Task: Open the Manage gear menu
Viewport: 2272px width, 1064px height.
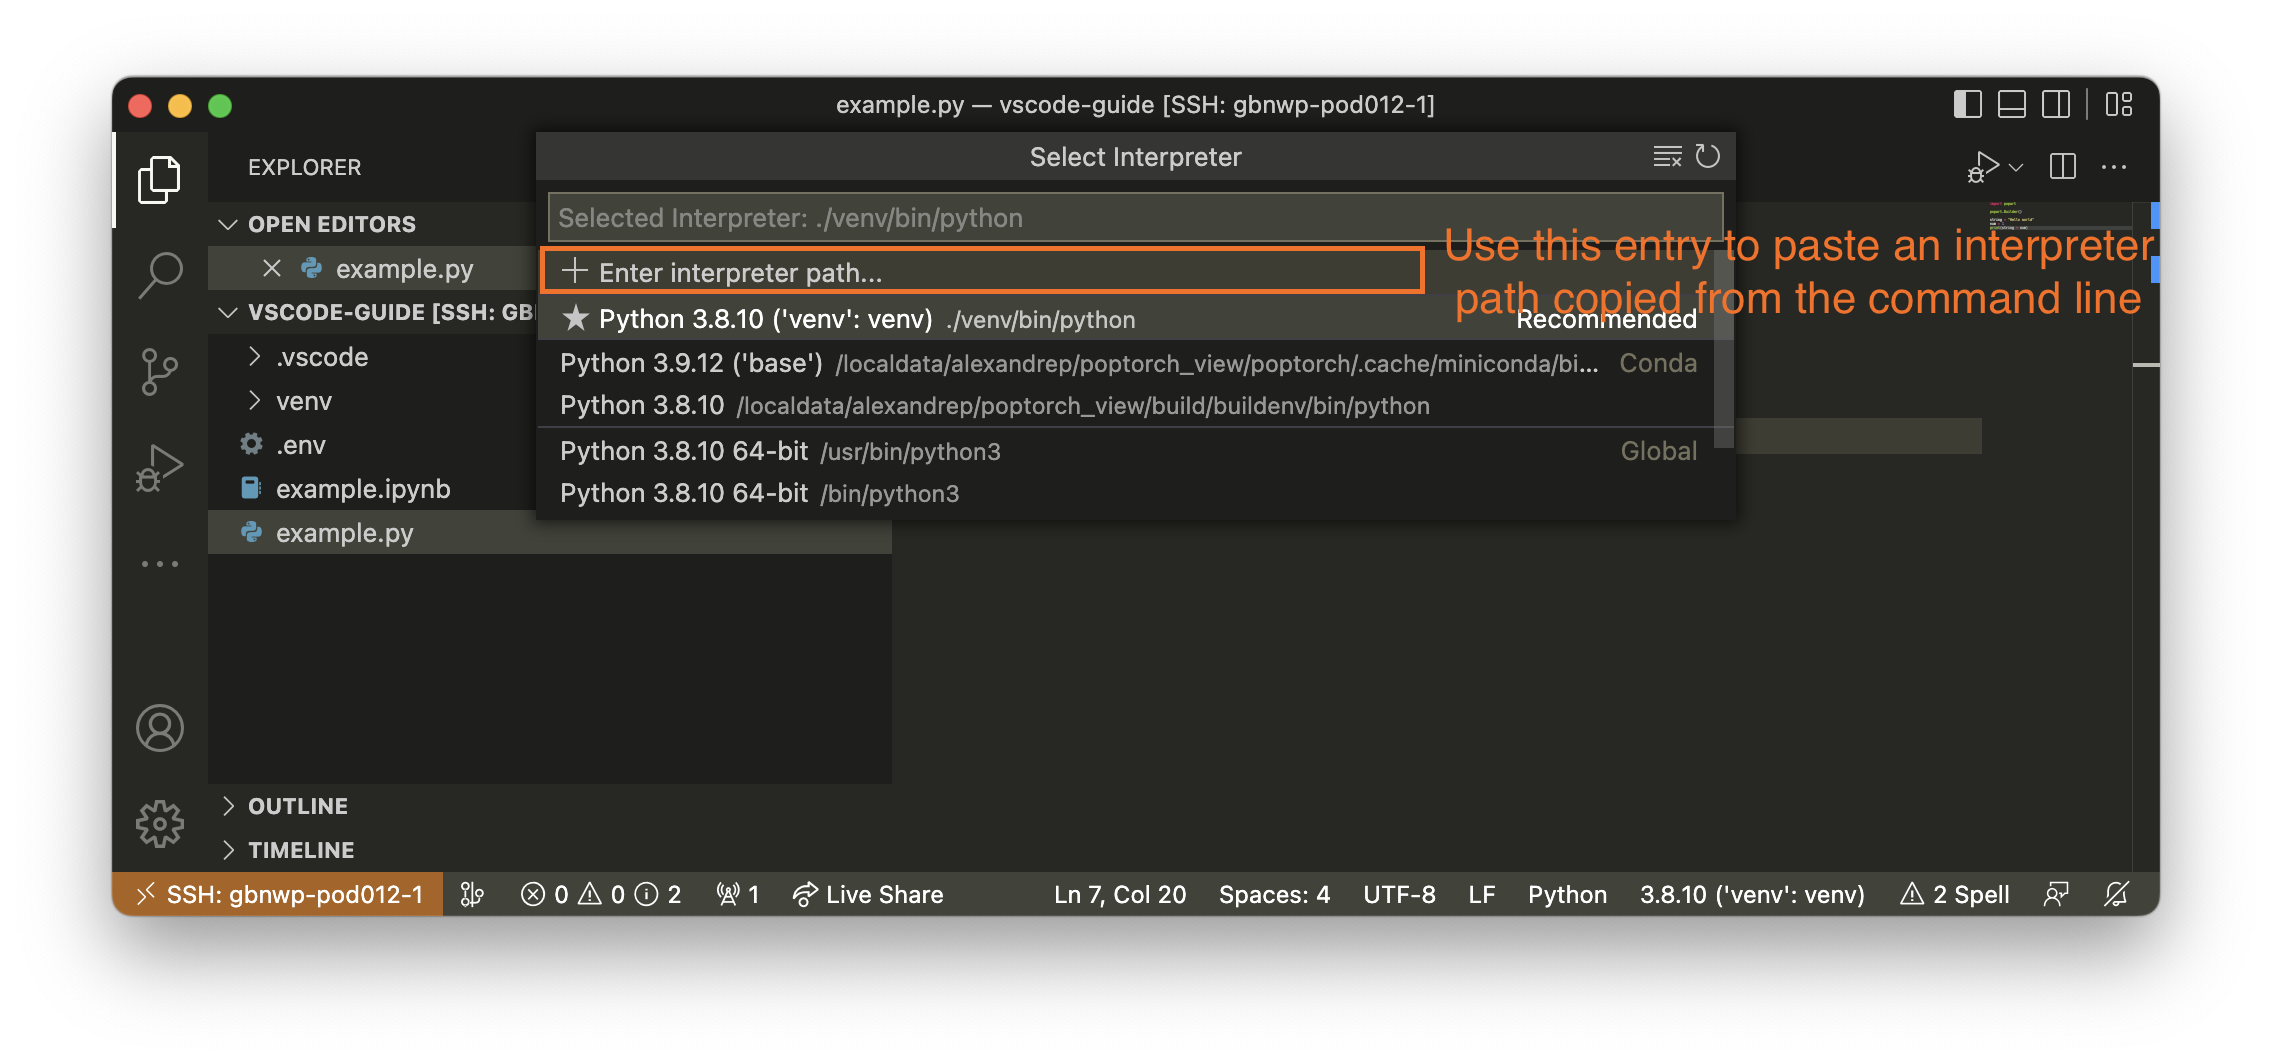Action: coord(160,824)
